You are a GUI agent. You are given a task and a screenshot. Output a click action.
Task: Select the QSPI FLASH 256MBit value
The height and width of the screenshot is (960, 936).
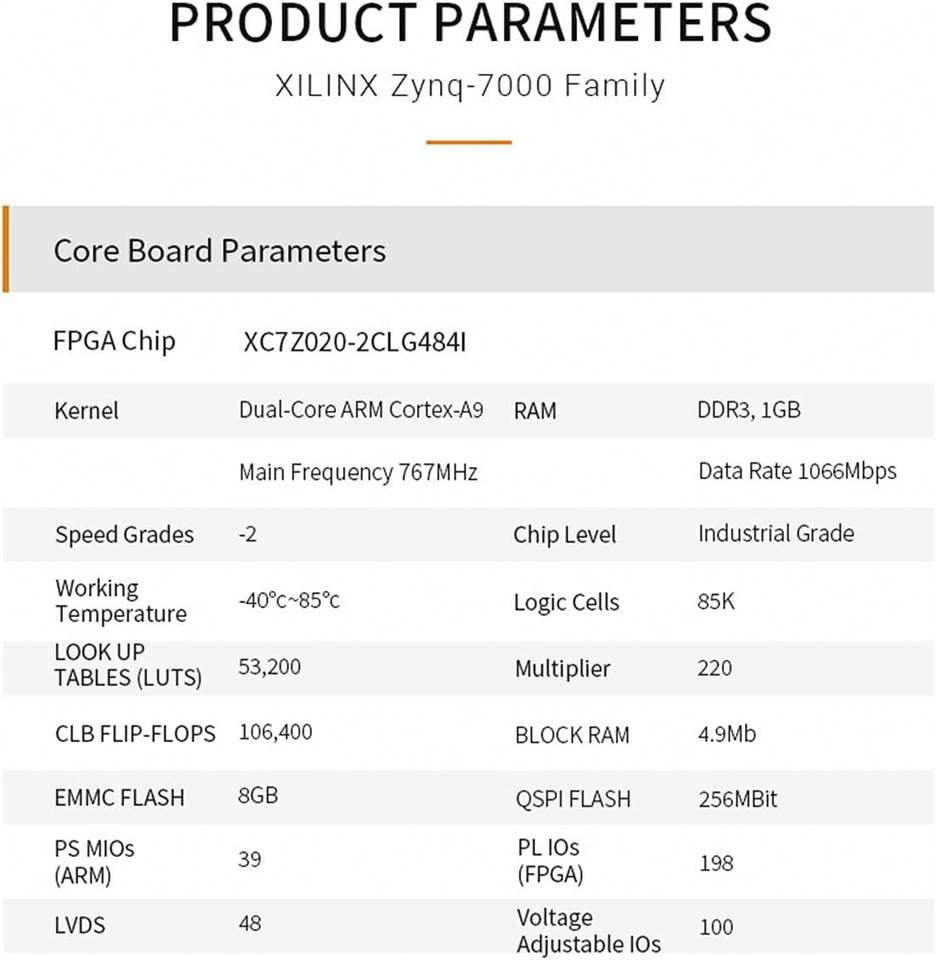[737, 799]
